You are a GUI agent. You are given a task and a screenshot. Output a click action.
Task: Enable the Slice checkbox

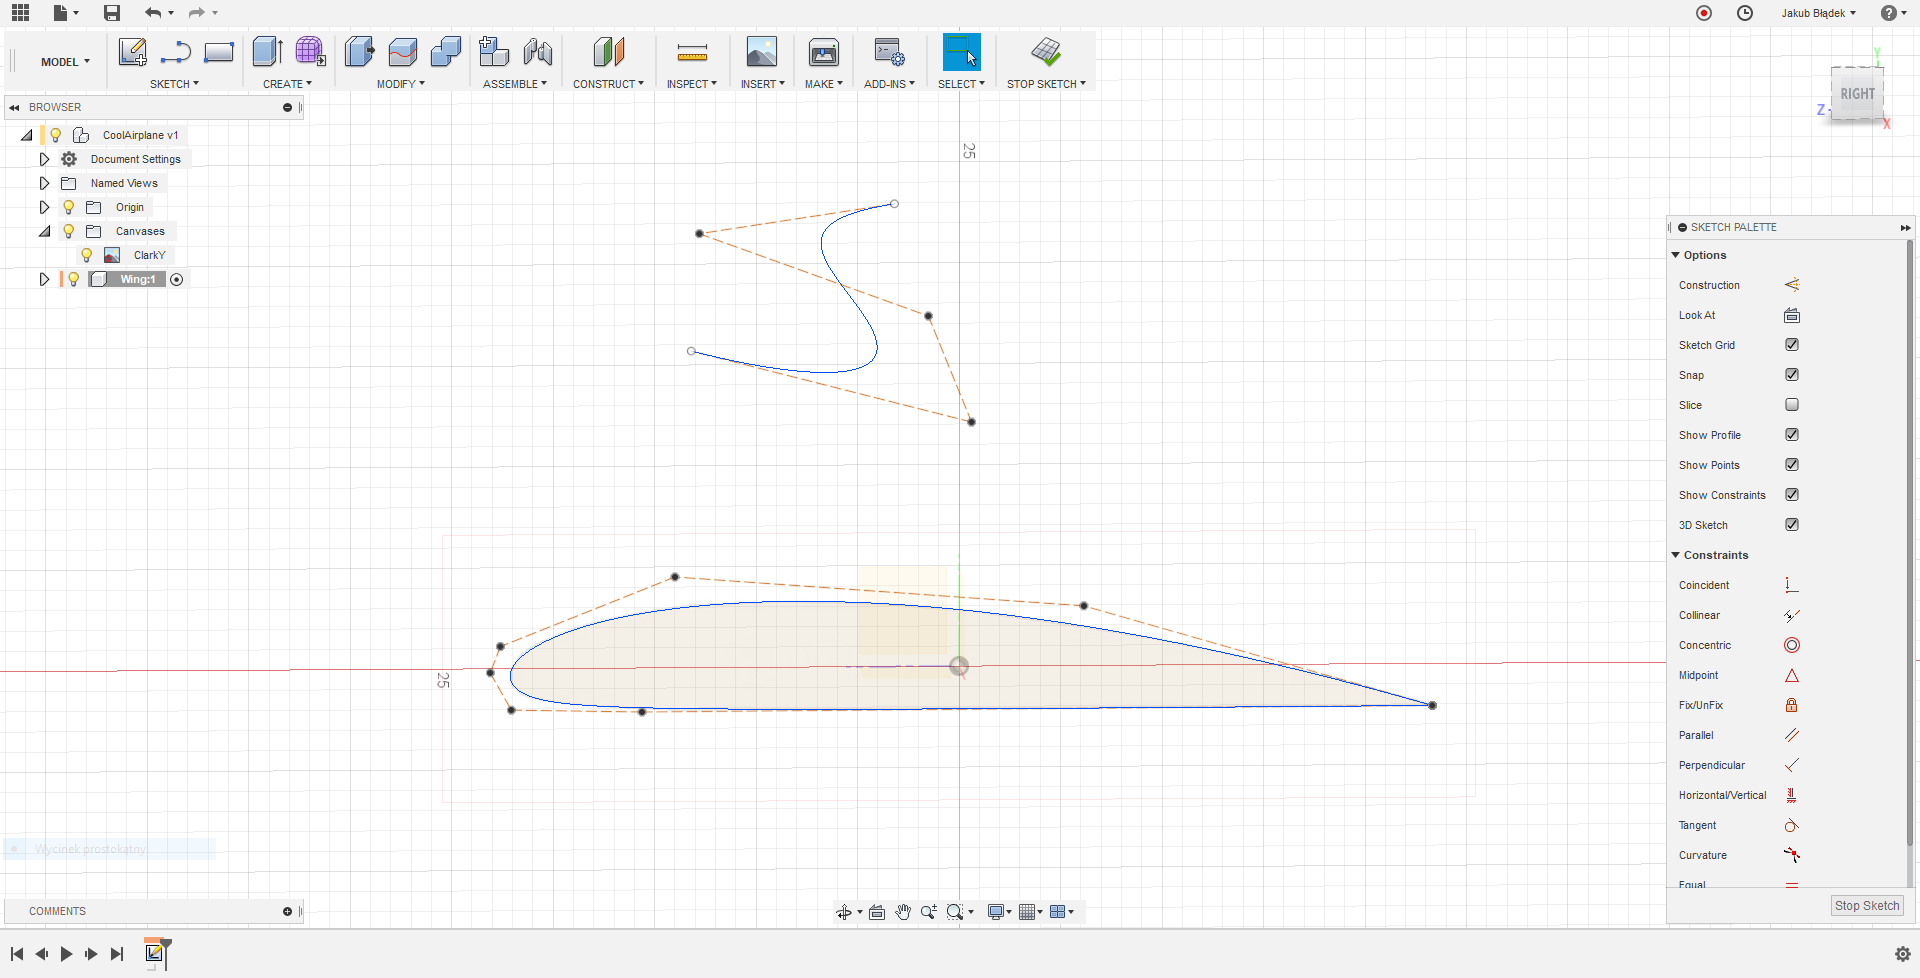tap(1791, 405)
